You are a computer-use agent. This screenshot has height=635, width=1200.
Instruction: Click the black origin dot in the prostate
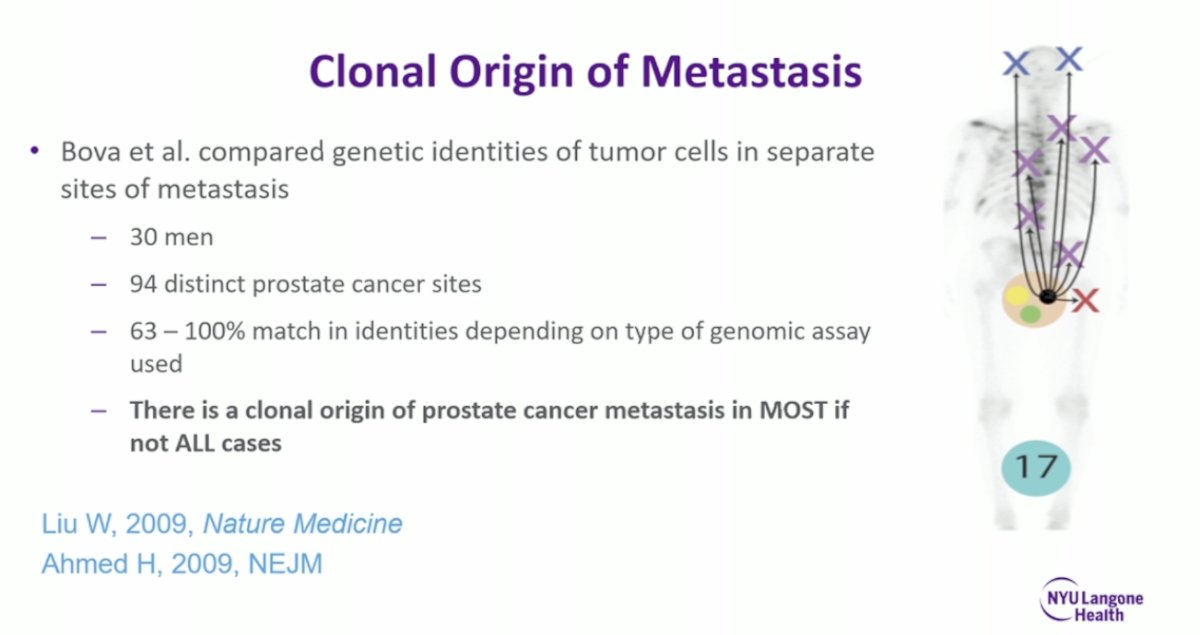click(1047, 297)
